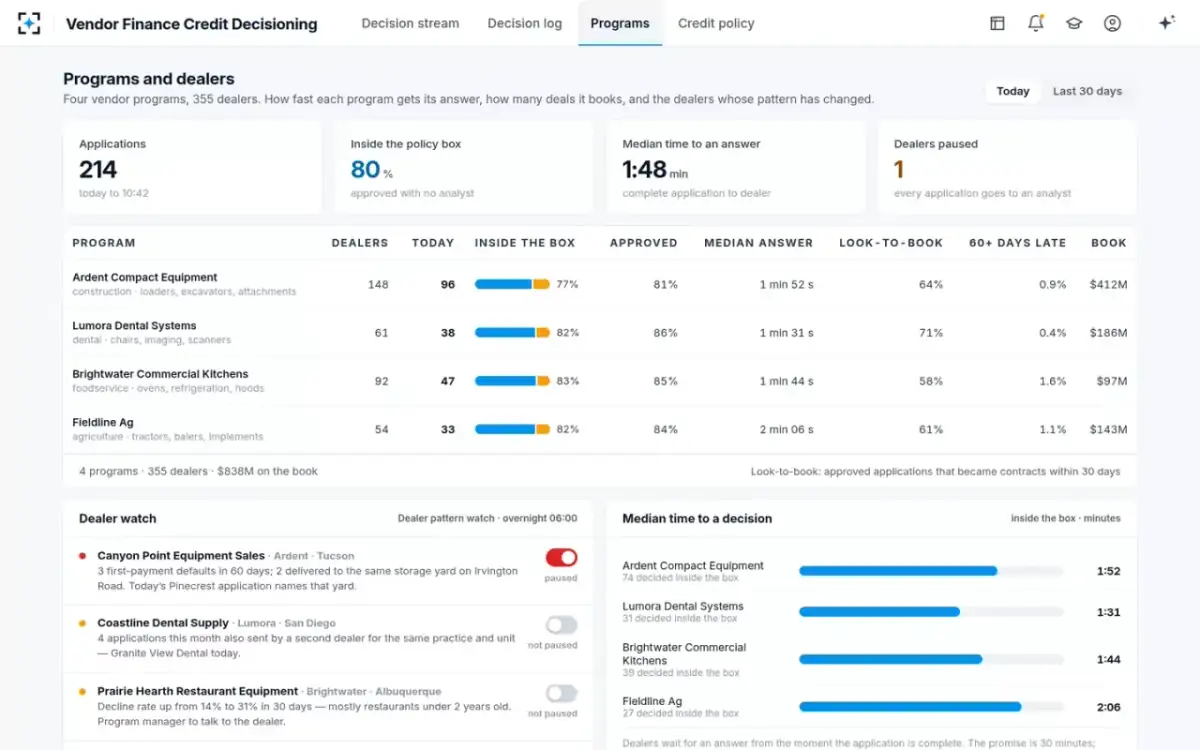Click Lumora's "86%" approved value

pyautogui.click(x=665, y=333)
